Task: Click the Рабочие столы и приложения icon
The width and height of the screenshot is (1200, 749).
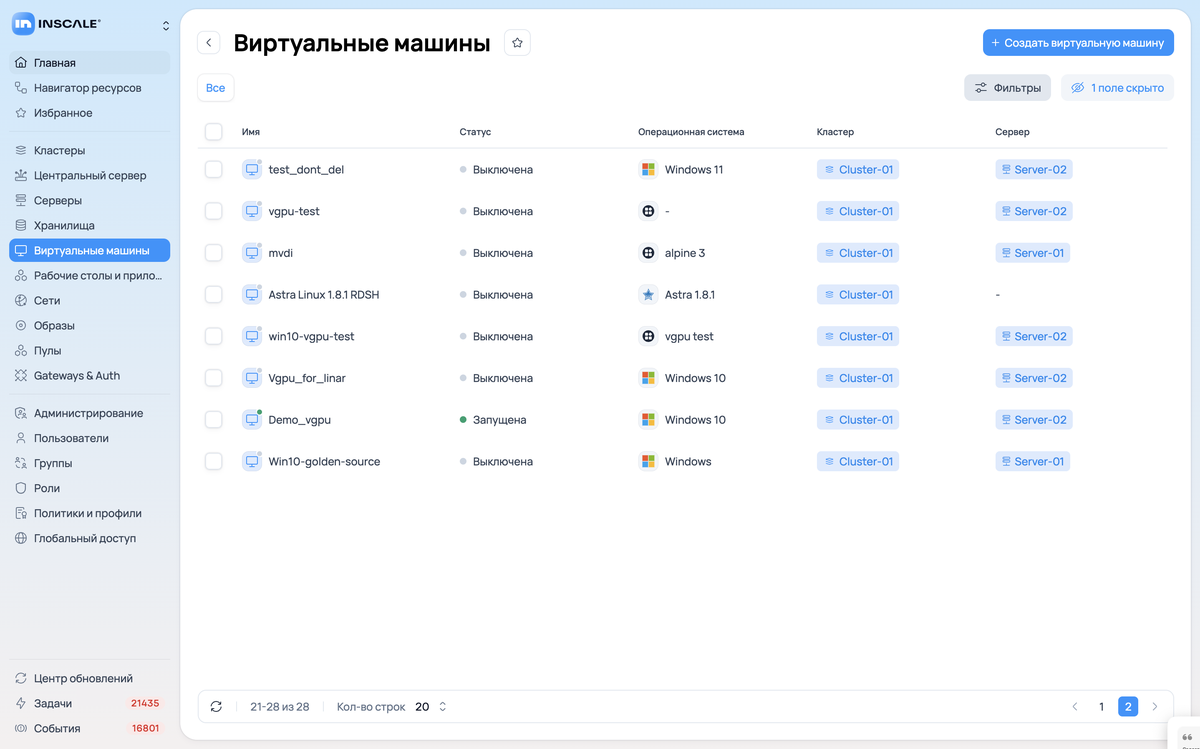Action: (x=21, y=276)
